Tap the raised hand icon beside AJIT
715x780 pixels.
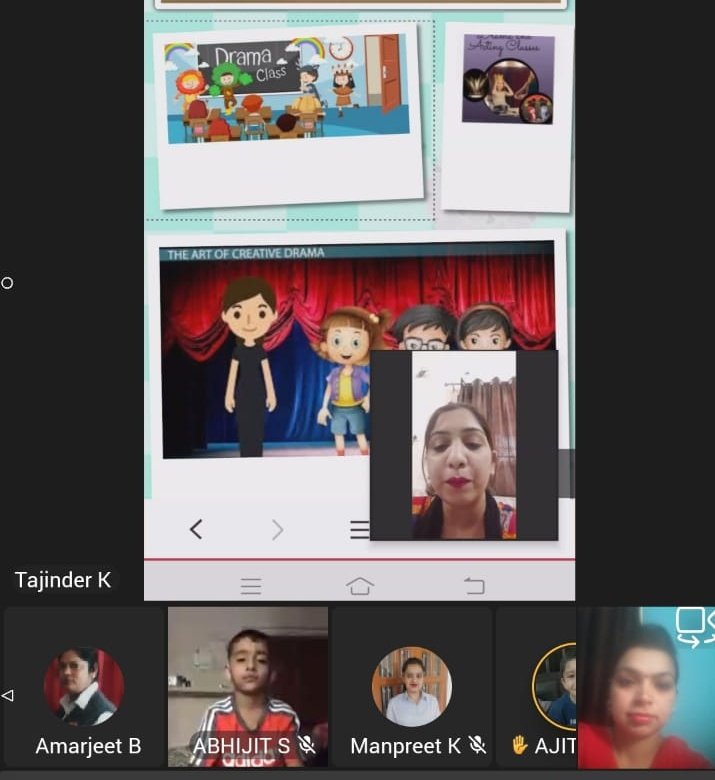(519, 745)
